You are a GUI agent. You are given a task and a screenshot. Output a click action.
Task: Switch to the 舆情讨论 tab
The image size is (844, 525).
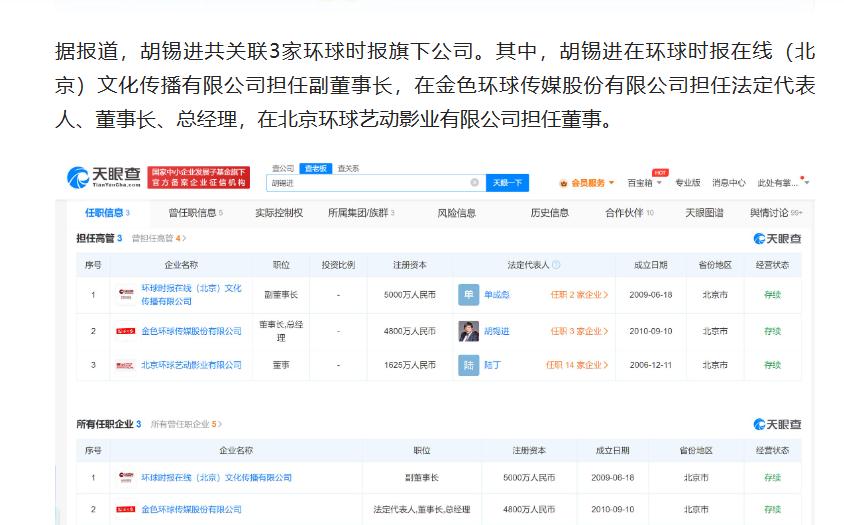(776, 213)
